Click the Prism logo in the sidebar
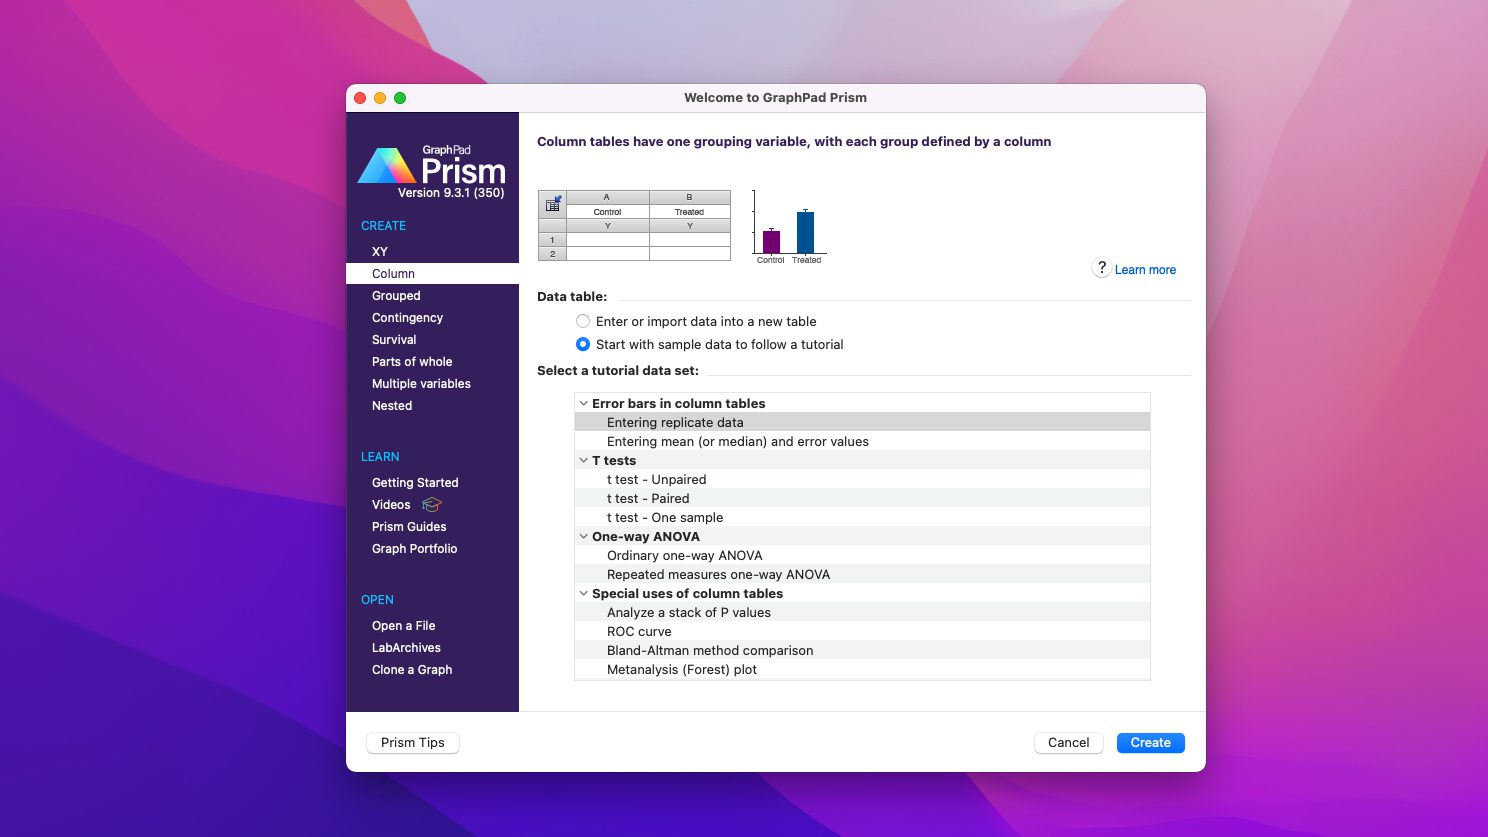 pyautogui.click(x=432, y=168)
